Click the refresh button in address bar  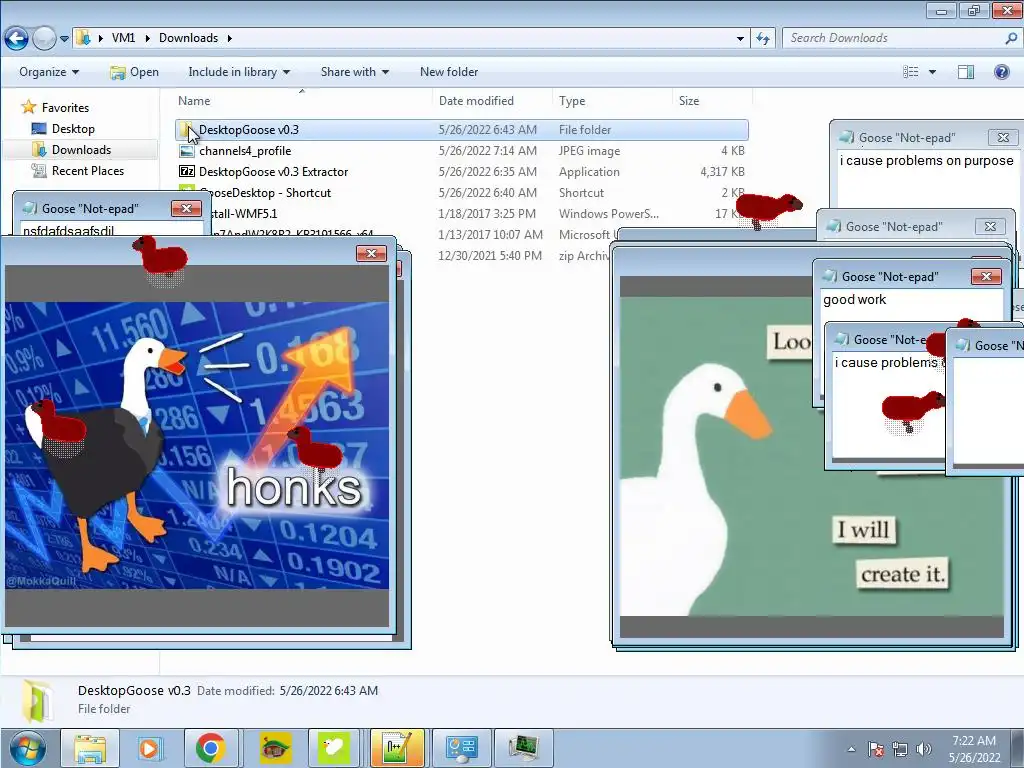point(763,39)
